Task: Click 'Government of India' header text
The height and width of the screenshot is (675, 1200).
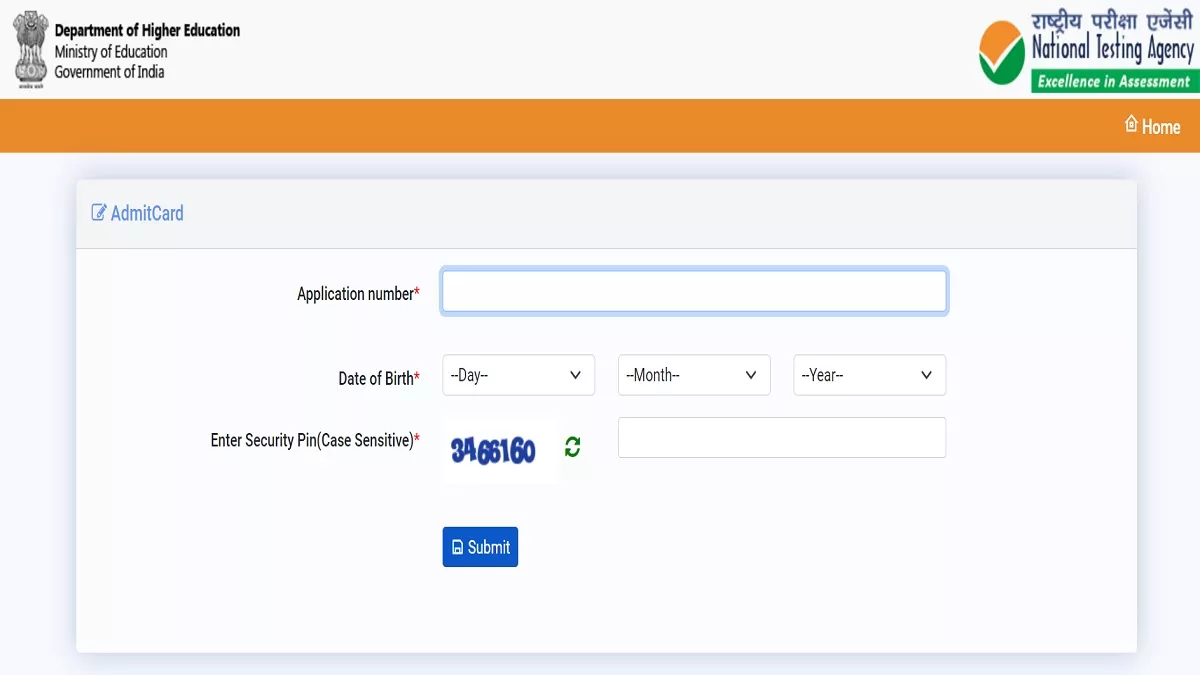Action: 109,72
